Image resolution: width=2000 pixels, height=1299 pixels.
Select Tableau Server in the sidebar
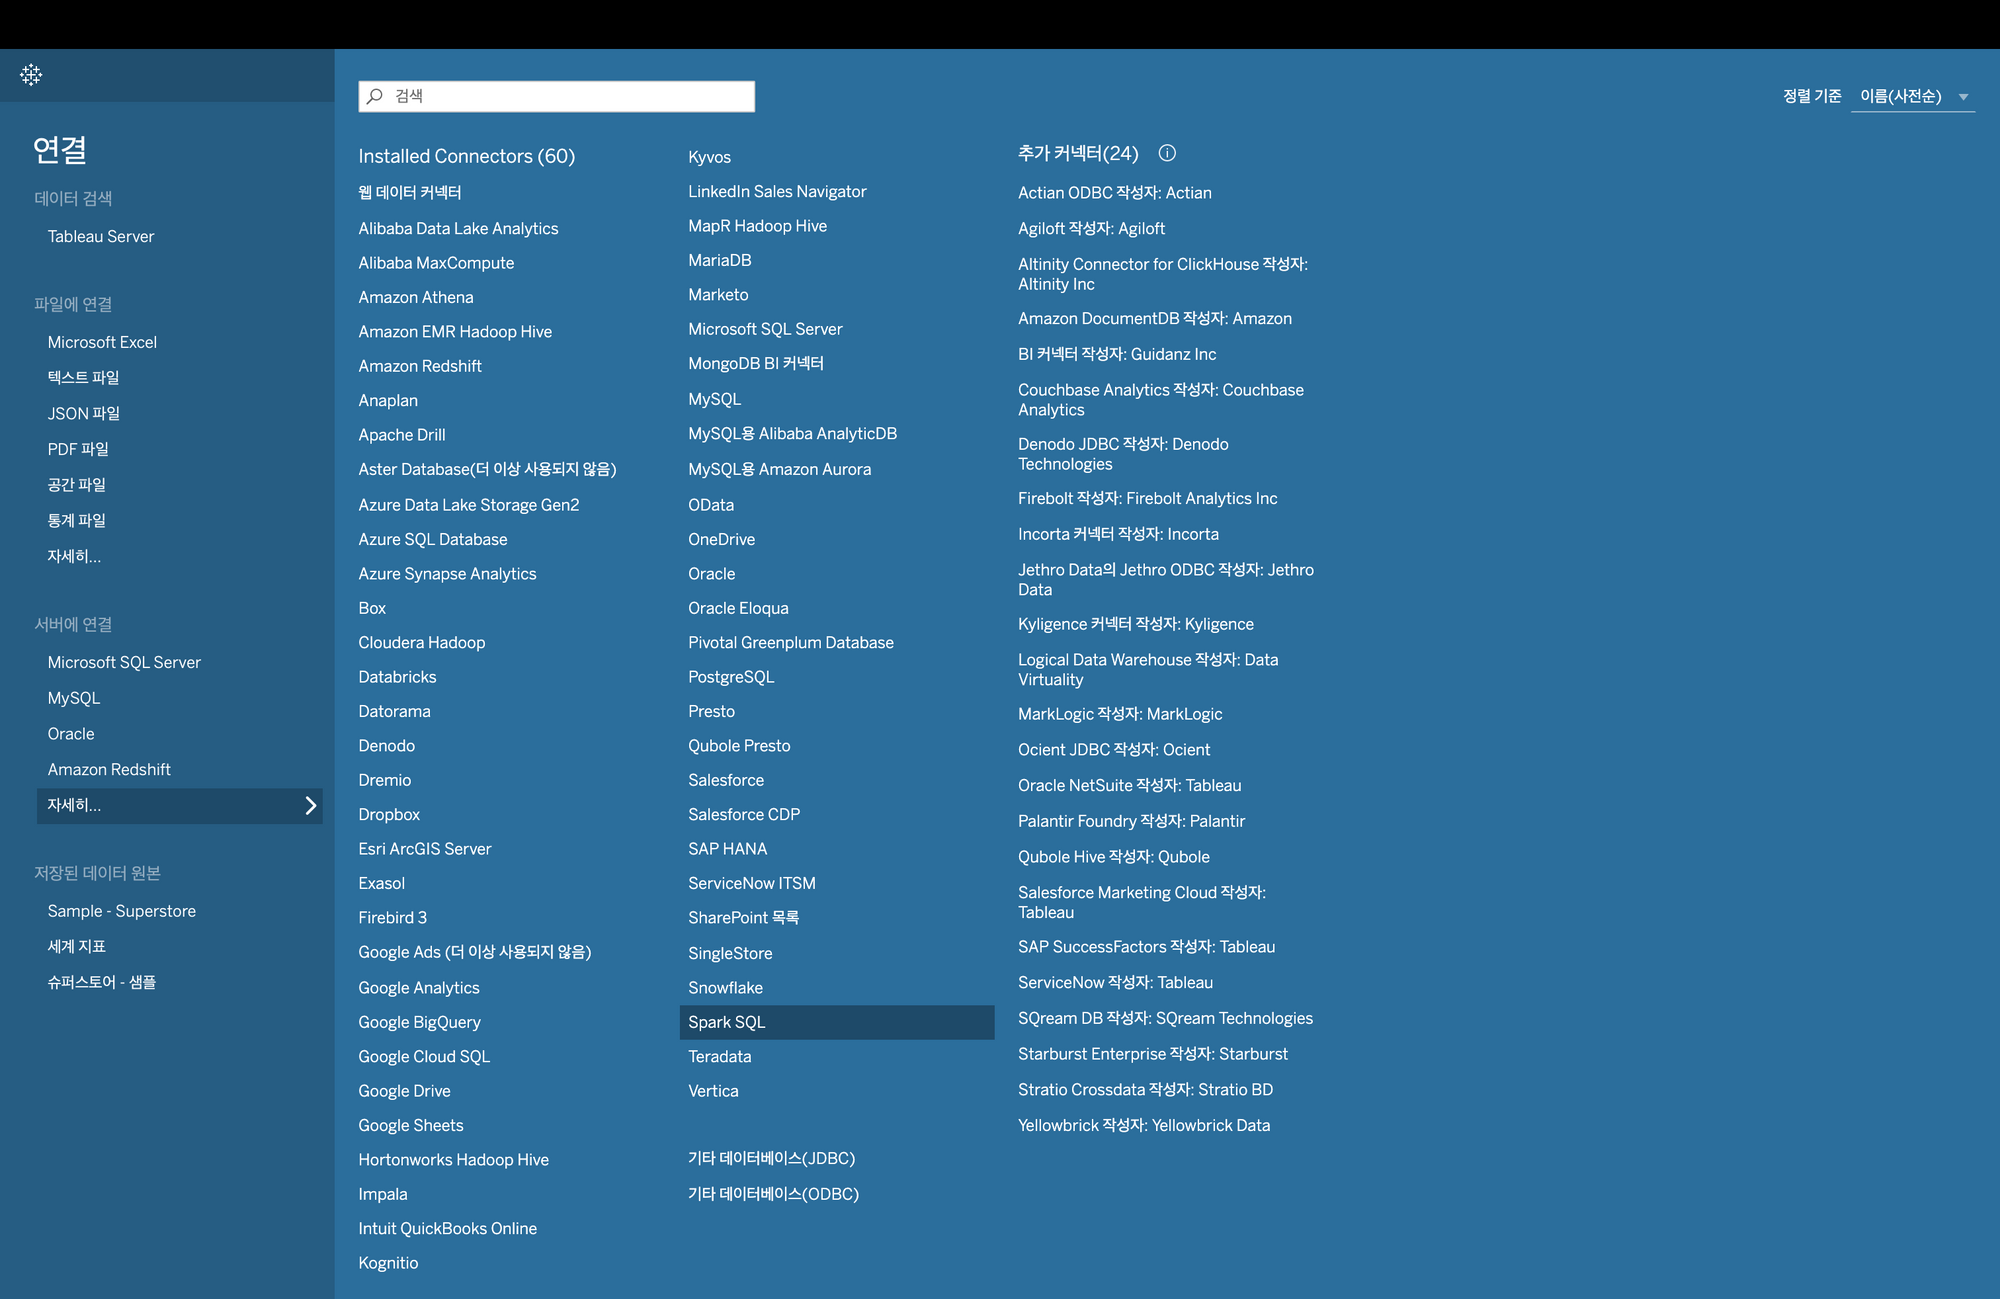101,237
